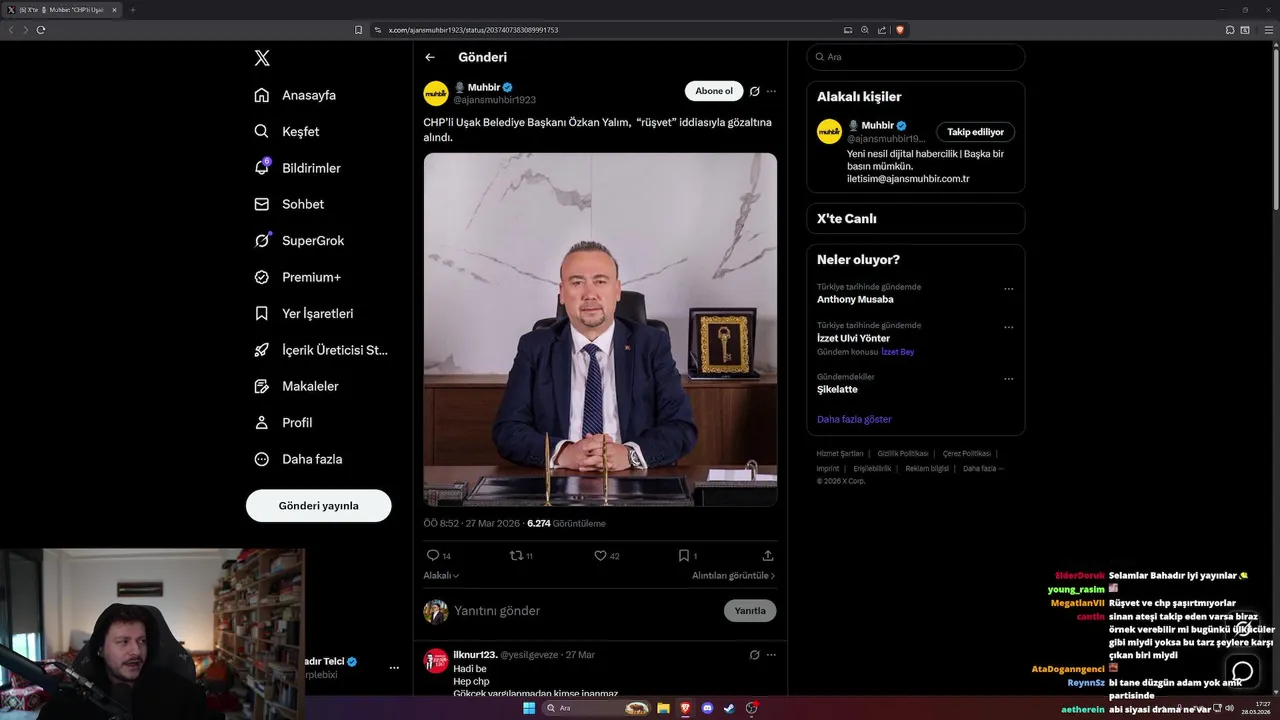Open the Keşfet explore page
The width and height of the screenshot is (1280, 720).
[x=287, y=131]
